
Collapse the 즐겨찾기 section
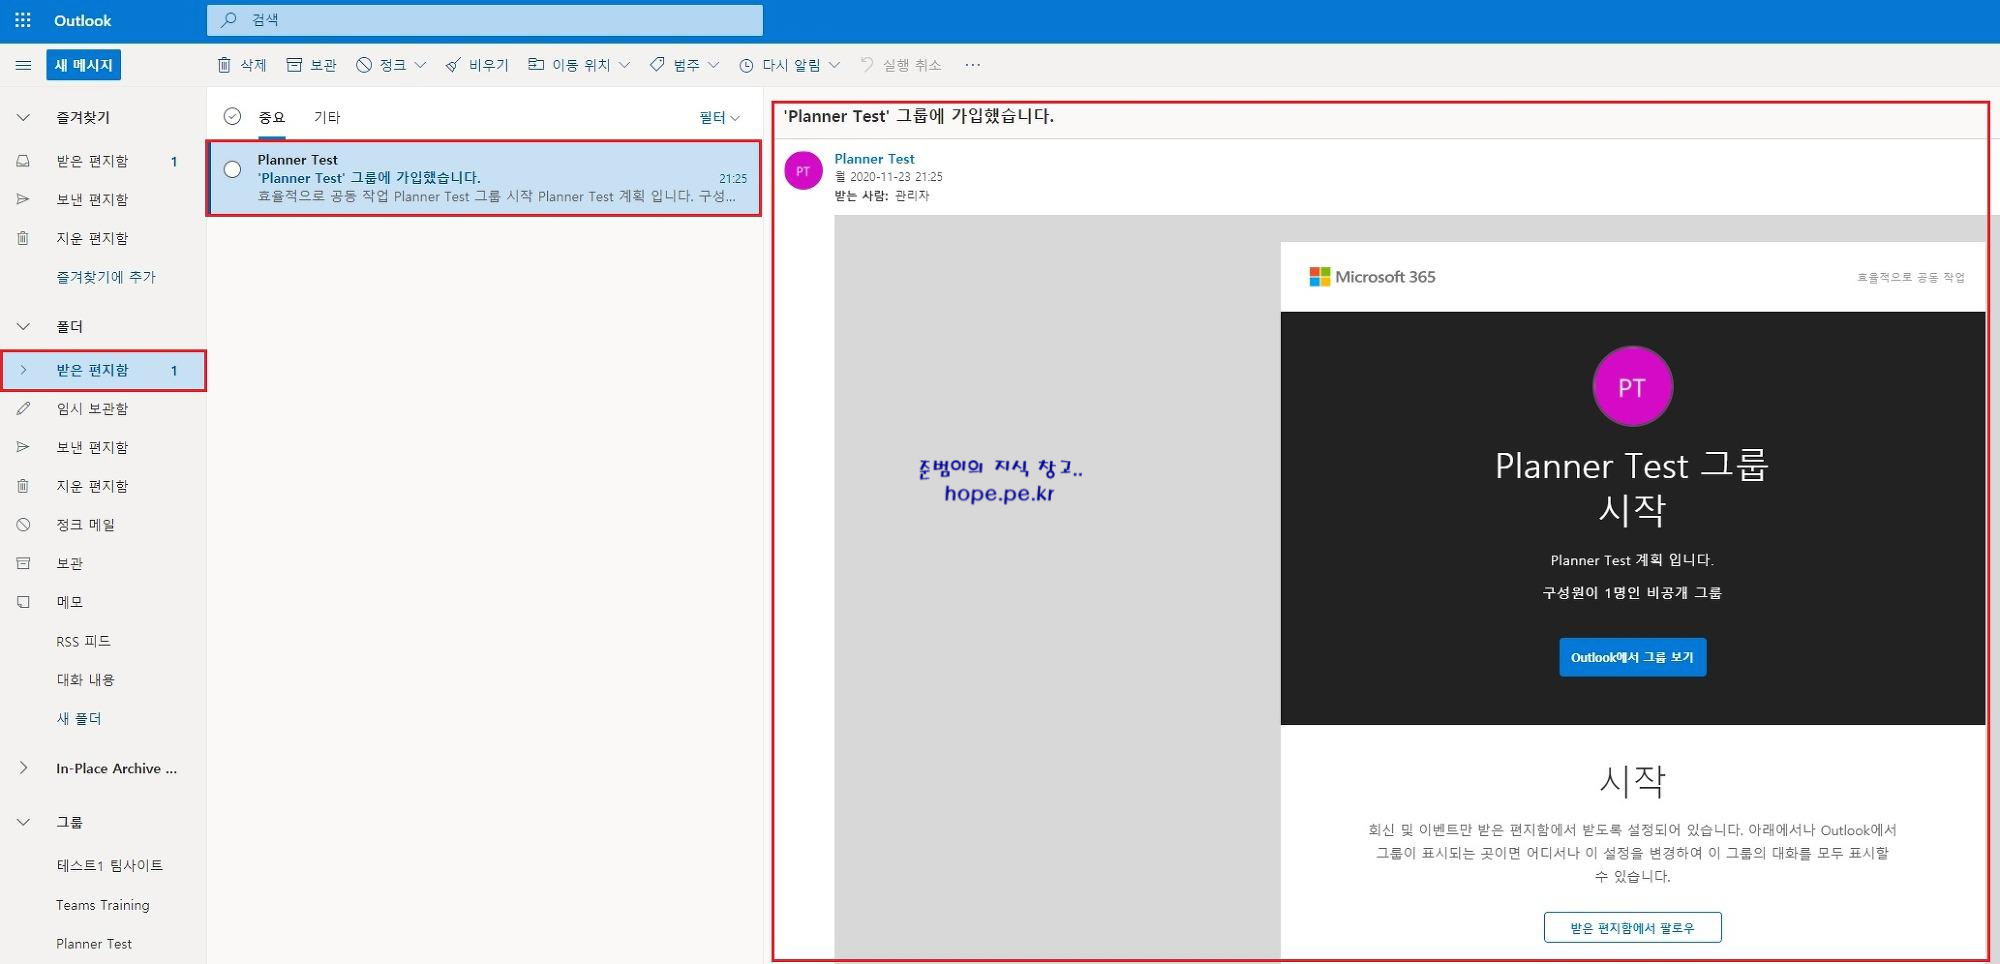23,117
